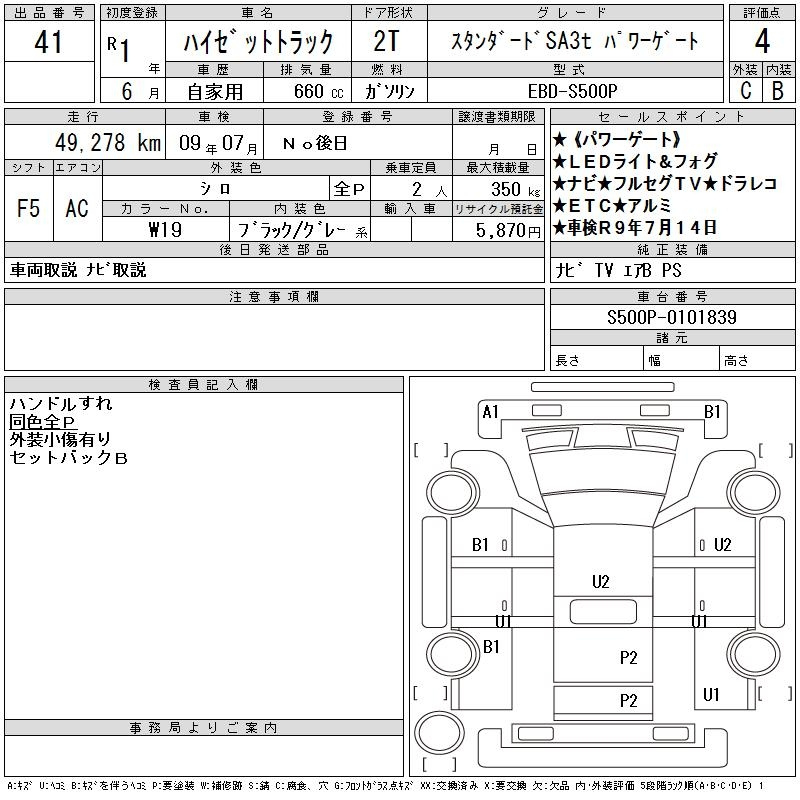The height and width of the screenshot is (800, 800).
Task: Click the interior grade B
Action: coord(778,91)
